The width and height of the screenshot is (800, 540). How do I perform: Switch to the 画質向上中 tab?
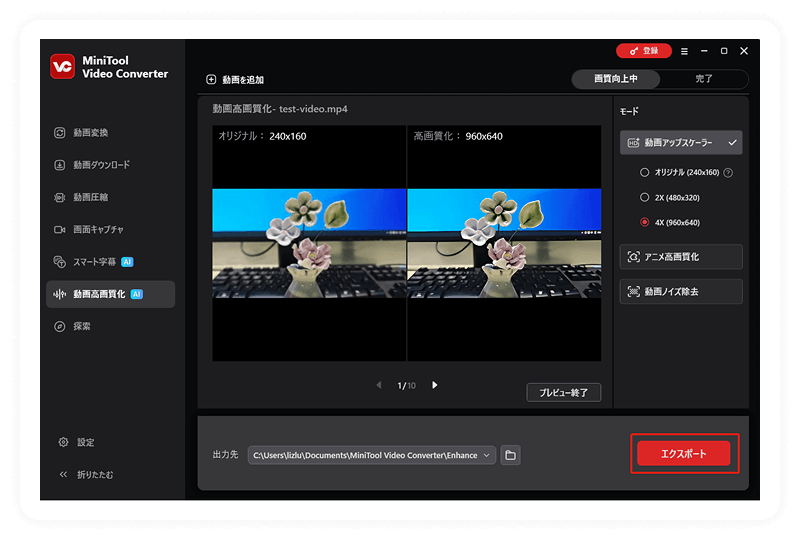tap(616, 79)
